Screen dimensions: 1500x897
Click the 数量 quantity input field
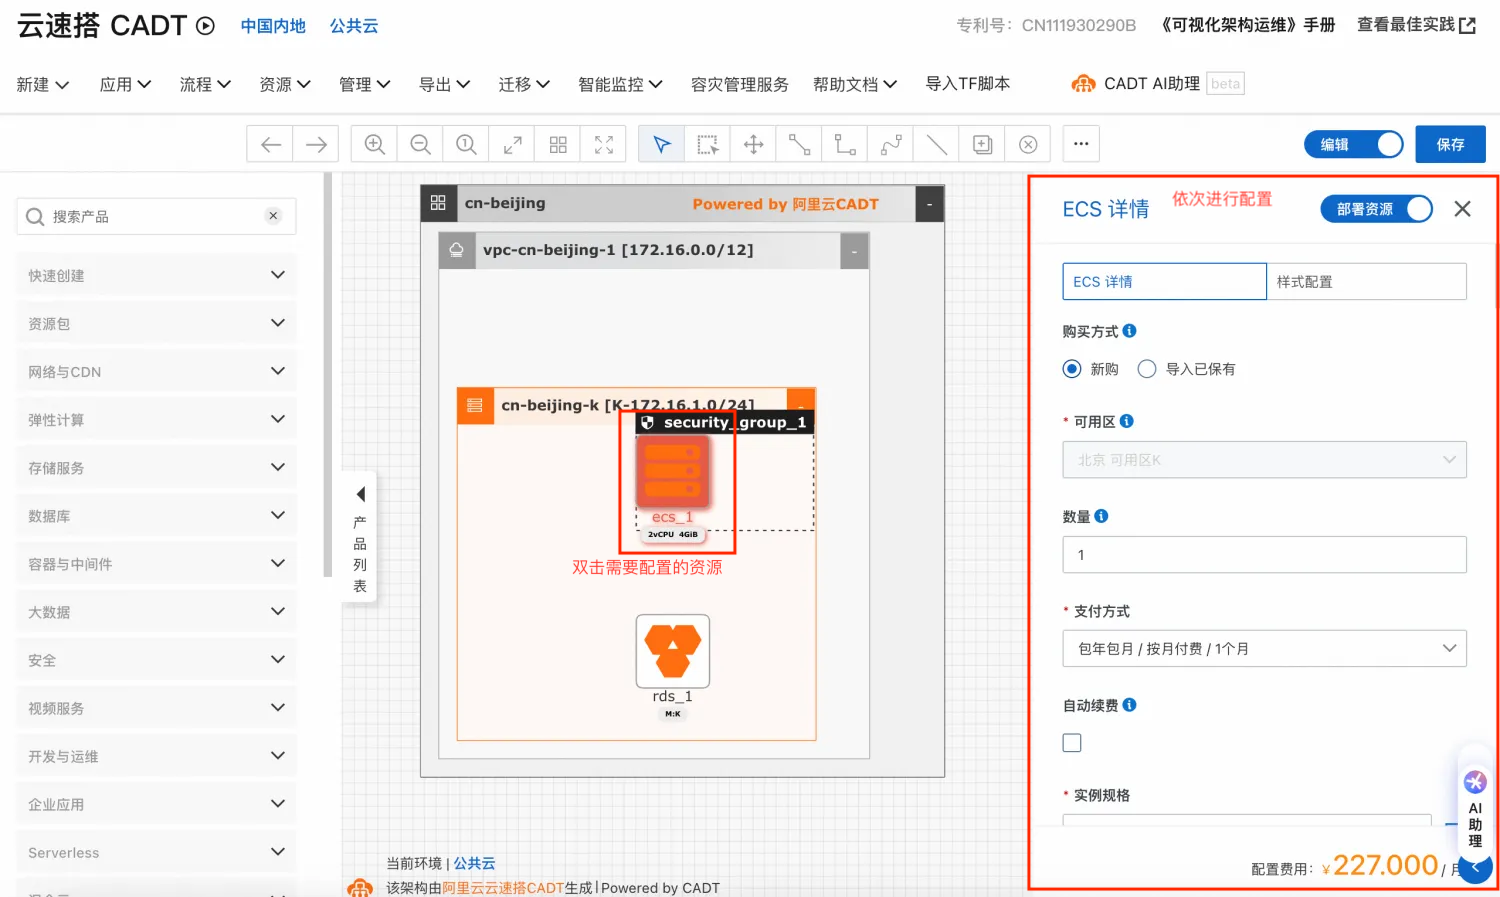[x=1264, y=555]
